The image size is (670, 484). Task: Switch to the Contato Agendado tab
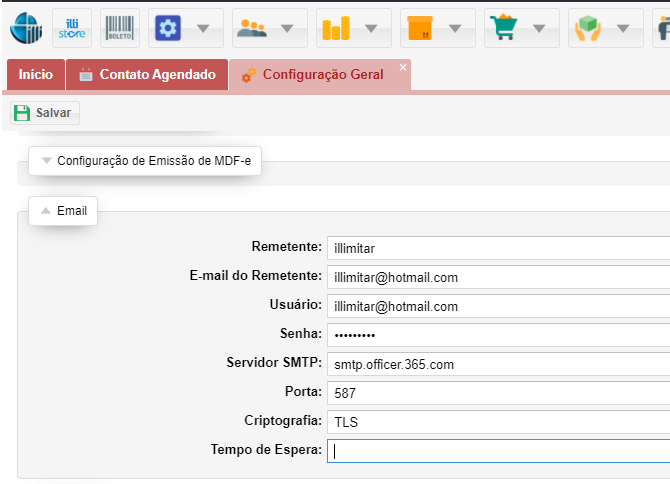pos(147,75)
